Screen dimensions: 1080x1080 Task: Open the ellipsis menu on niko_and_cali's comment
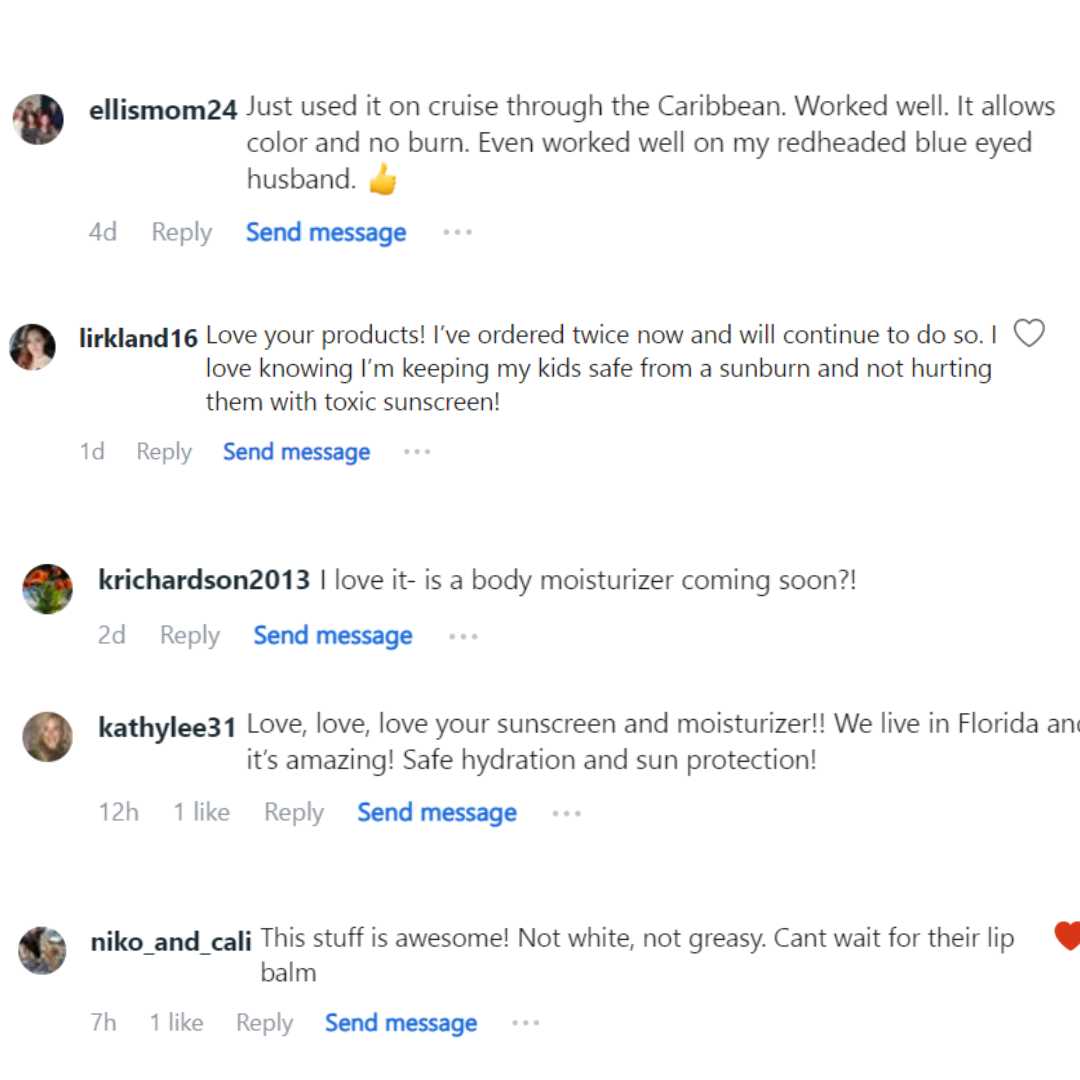525,1023
